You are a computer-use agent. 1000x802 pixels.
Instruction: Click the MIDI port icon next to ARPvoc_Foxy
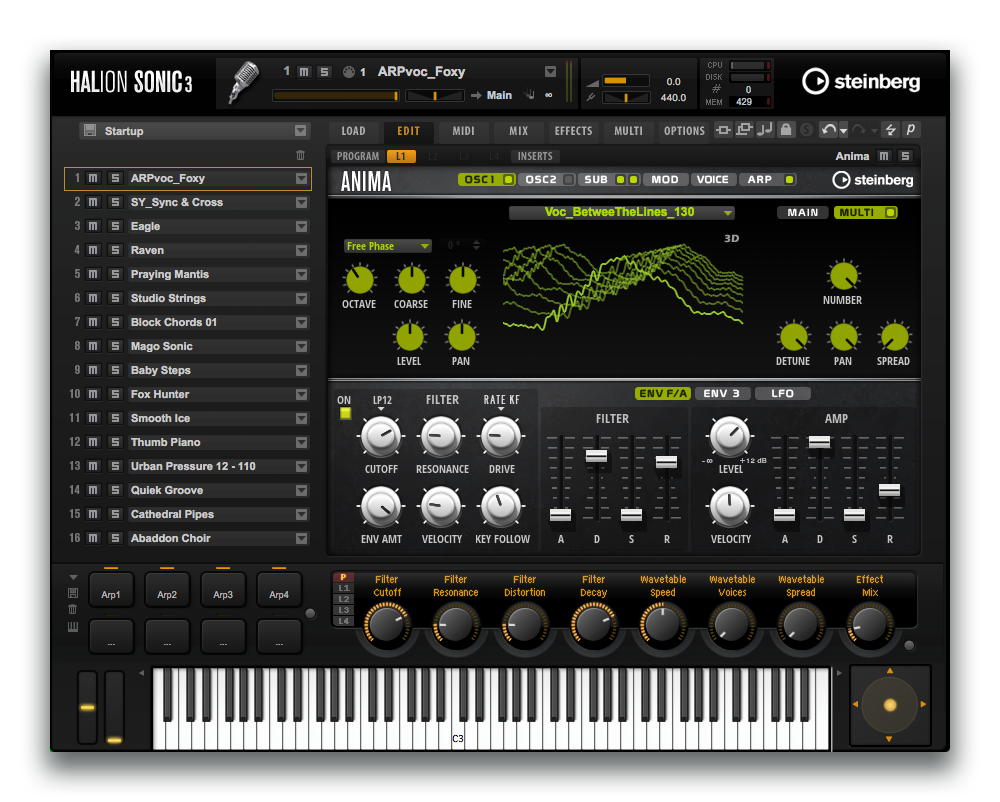tap(348, 72)
